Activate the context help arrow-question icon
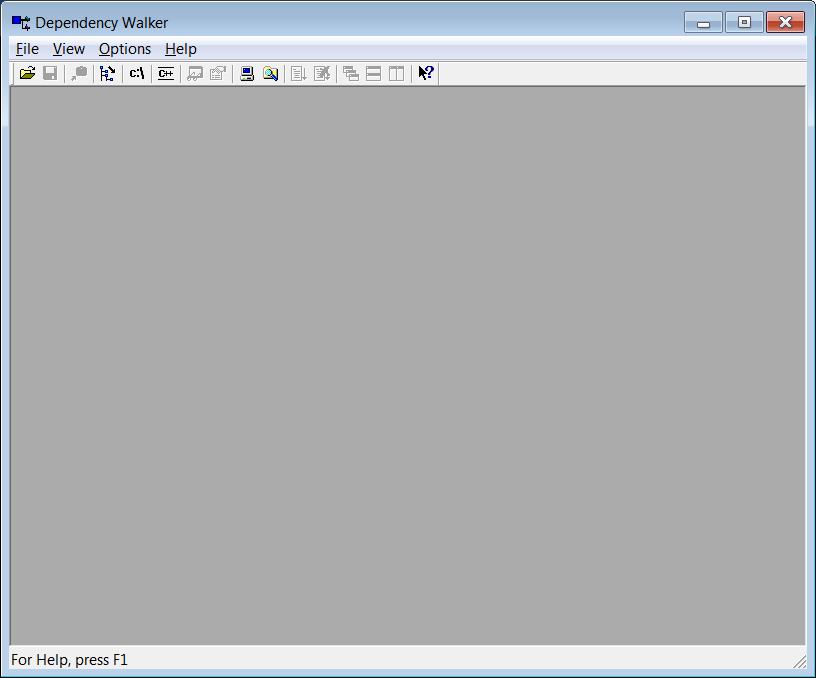This screenshot has width=816, height=678. tap(426, 73)
